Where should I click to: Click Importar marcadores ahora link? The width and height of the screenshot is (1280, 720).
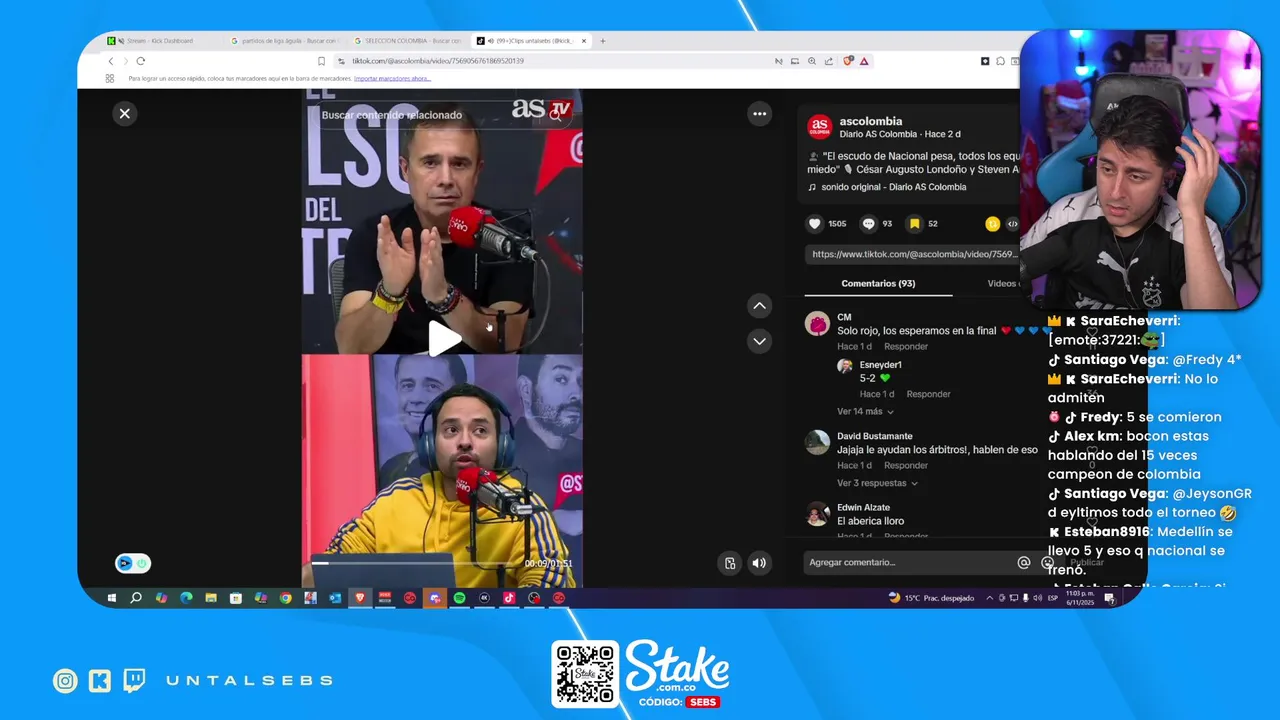(392, 78)
